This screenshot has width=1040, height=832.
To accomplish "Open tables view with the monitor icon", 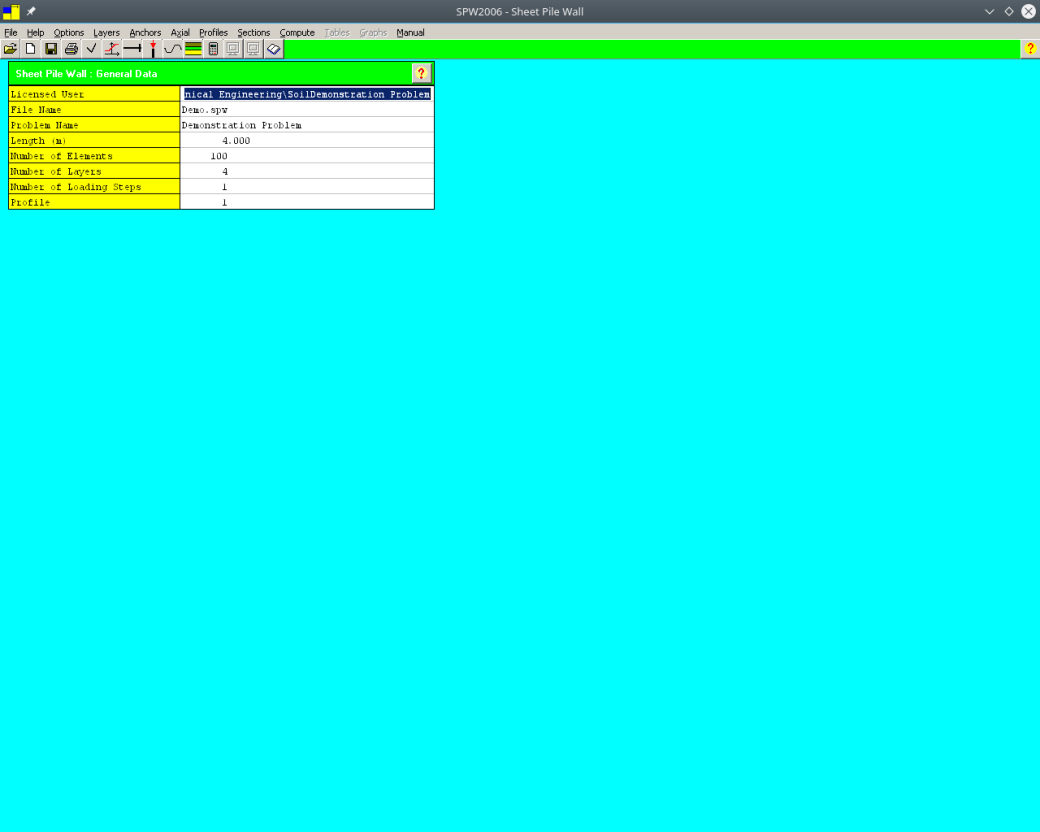I will (x=232, y=48).
